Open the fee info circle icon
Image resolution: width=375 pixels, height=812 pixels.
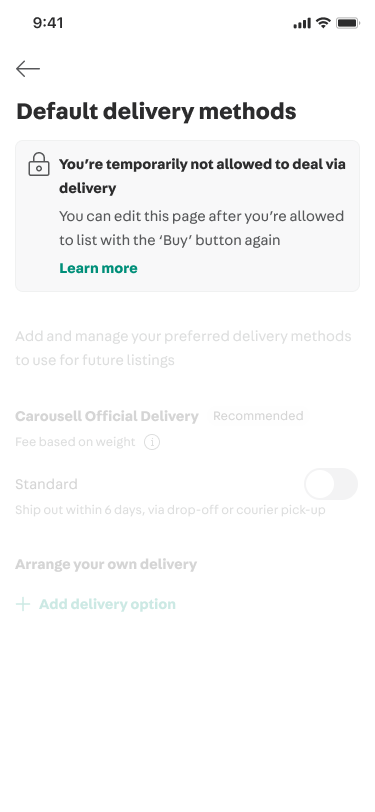point(152,442)
